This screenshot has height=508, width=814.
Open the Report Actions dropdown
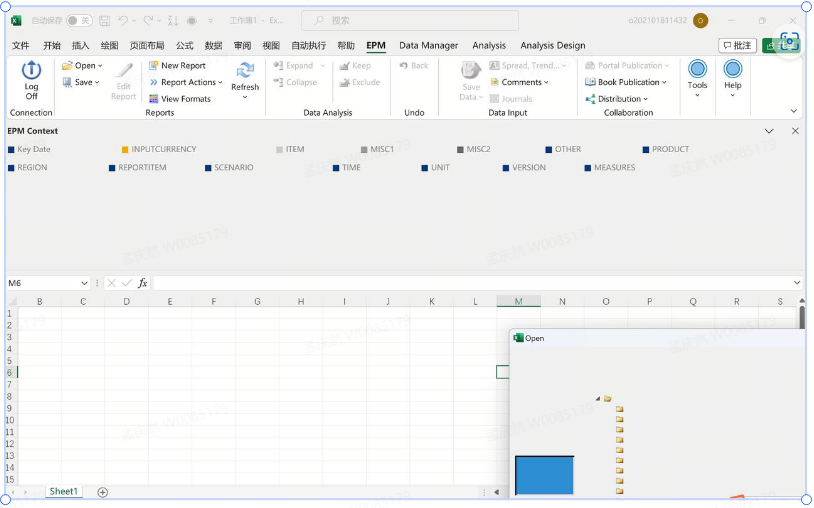(186, 83)
